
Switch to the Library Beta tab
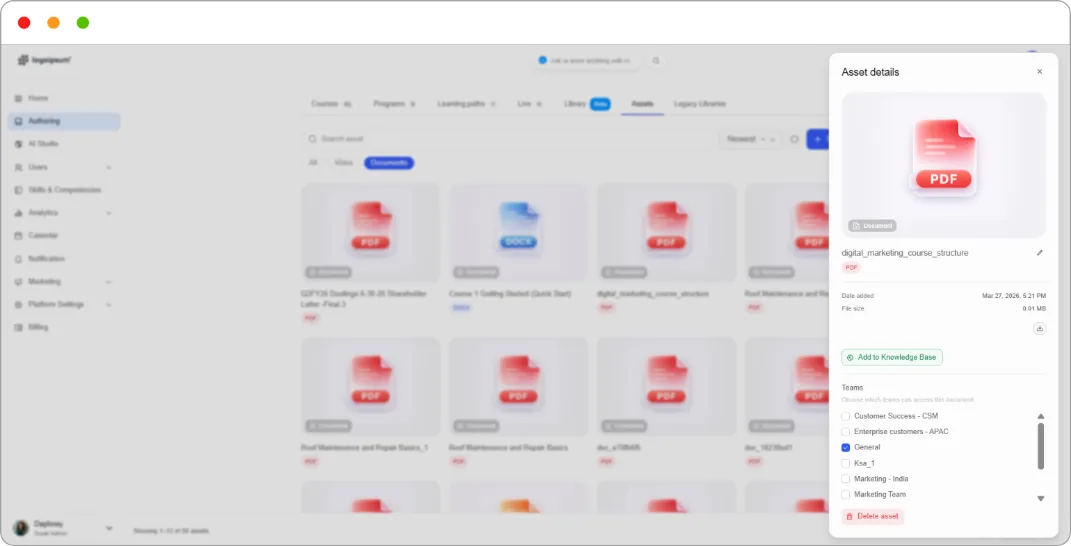[x=587, y=104]
